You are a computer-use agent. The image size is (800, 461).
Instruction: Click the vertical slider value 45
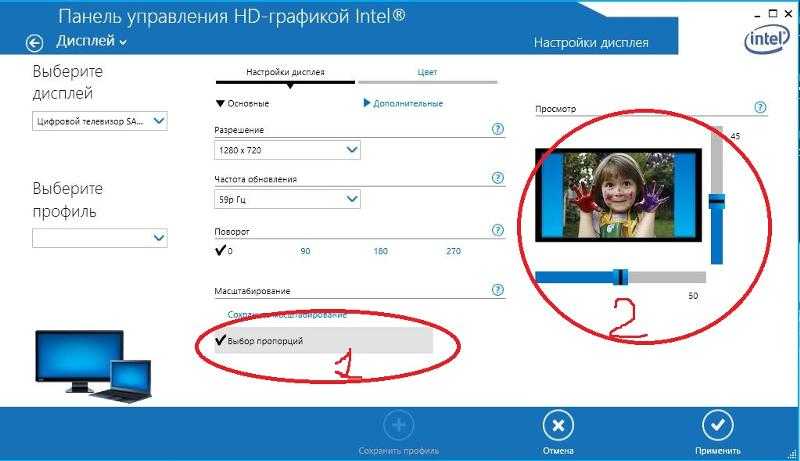pos(735,136)
